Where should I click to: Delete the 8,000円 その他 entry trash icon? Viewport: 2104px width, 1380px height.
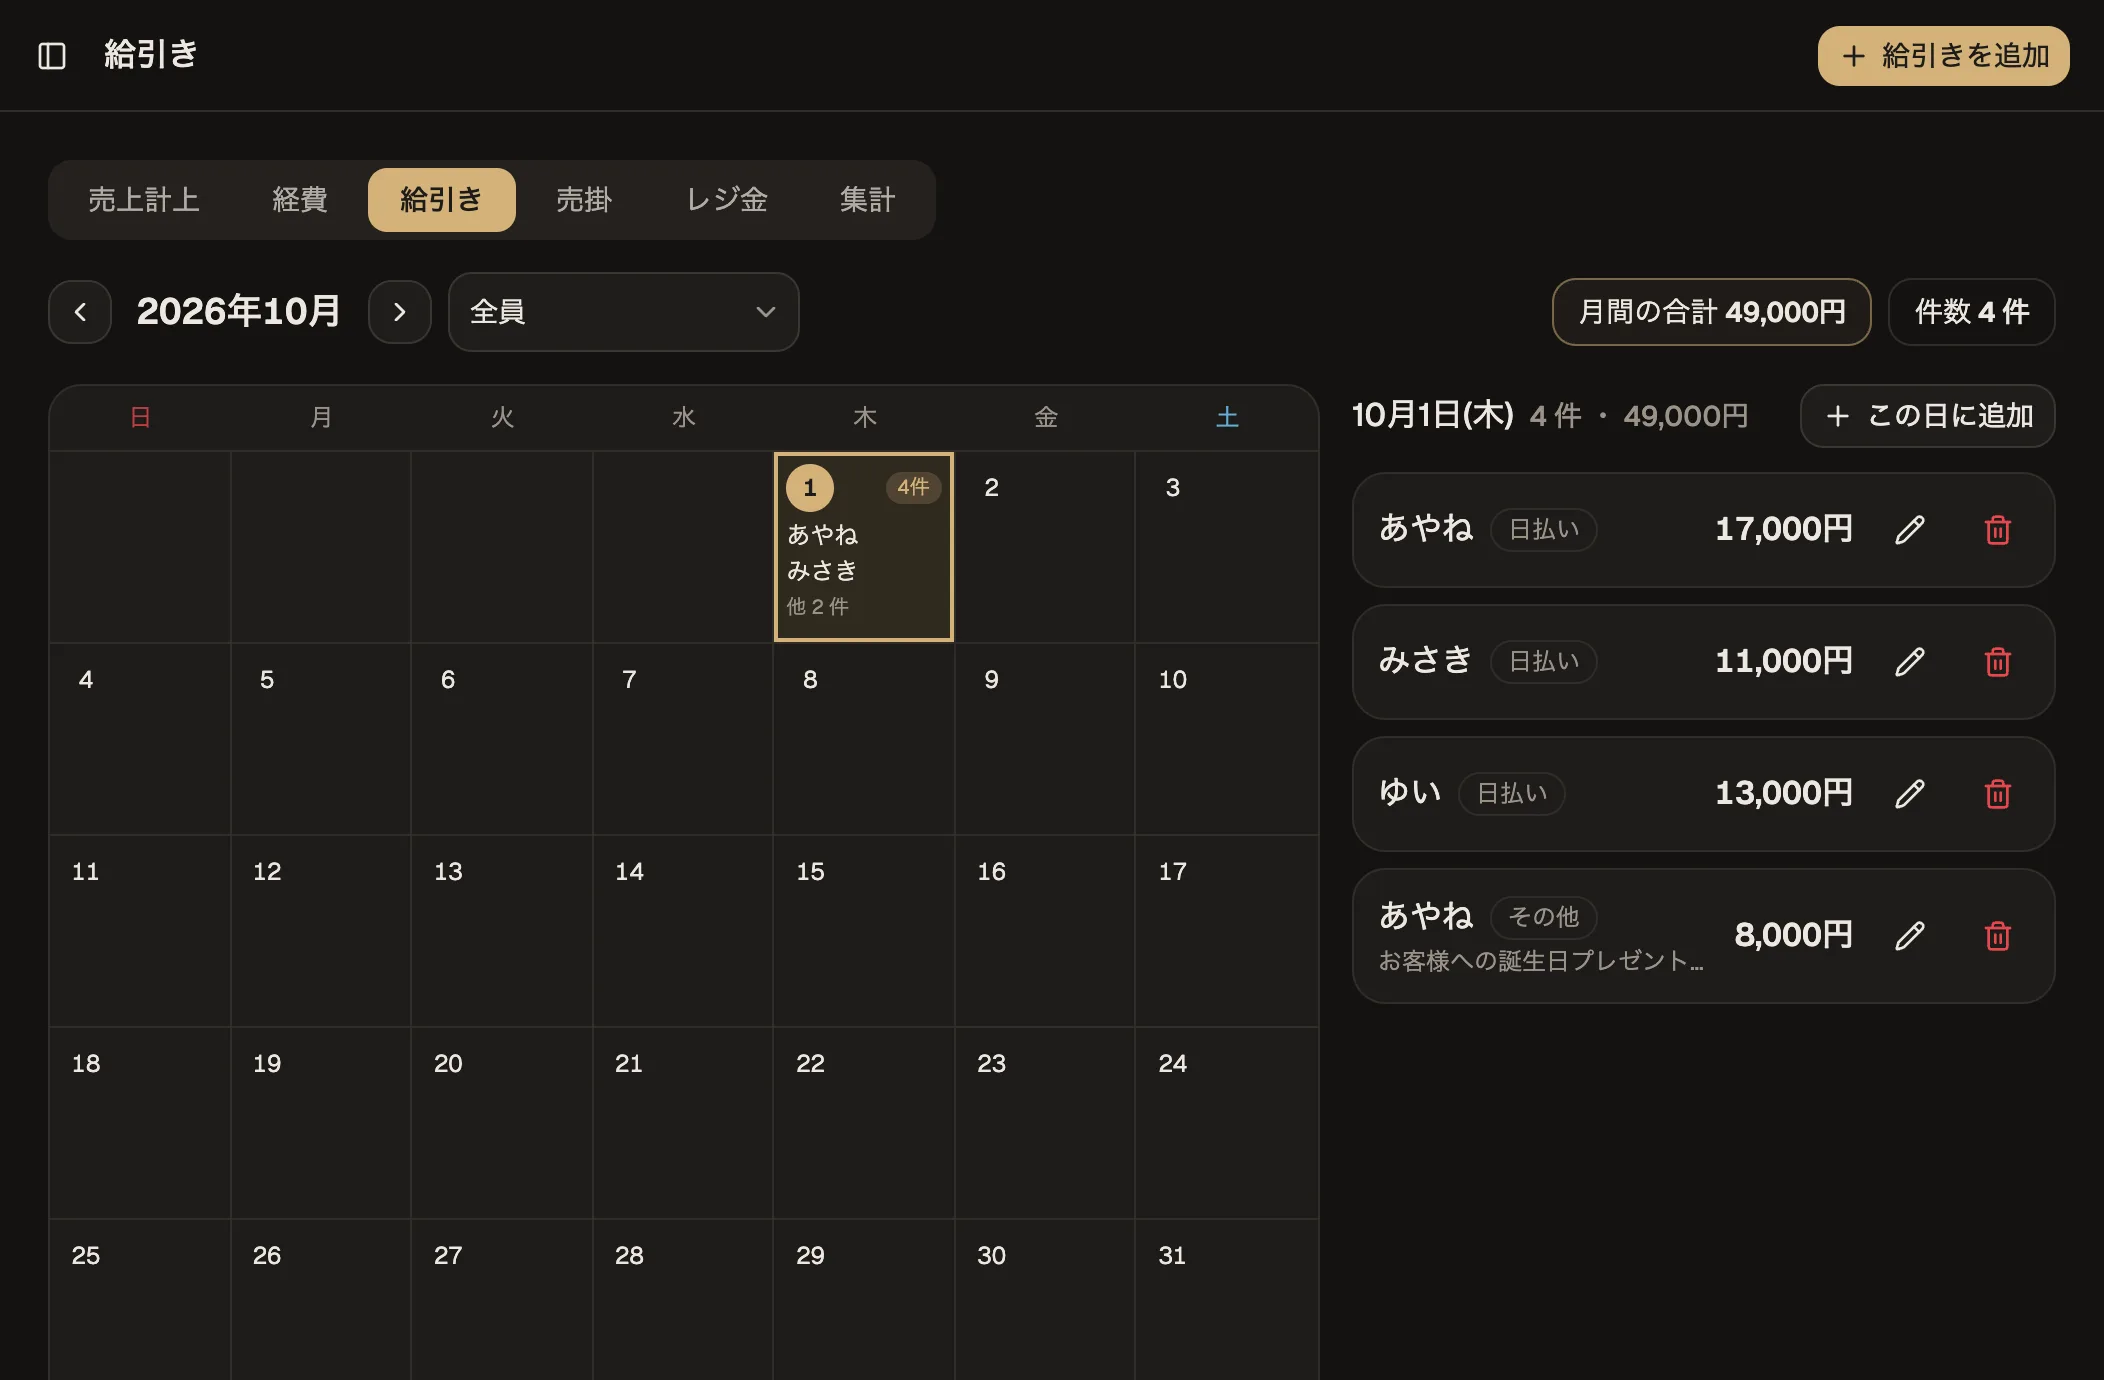(x=1998, y=936)
